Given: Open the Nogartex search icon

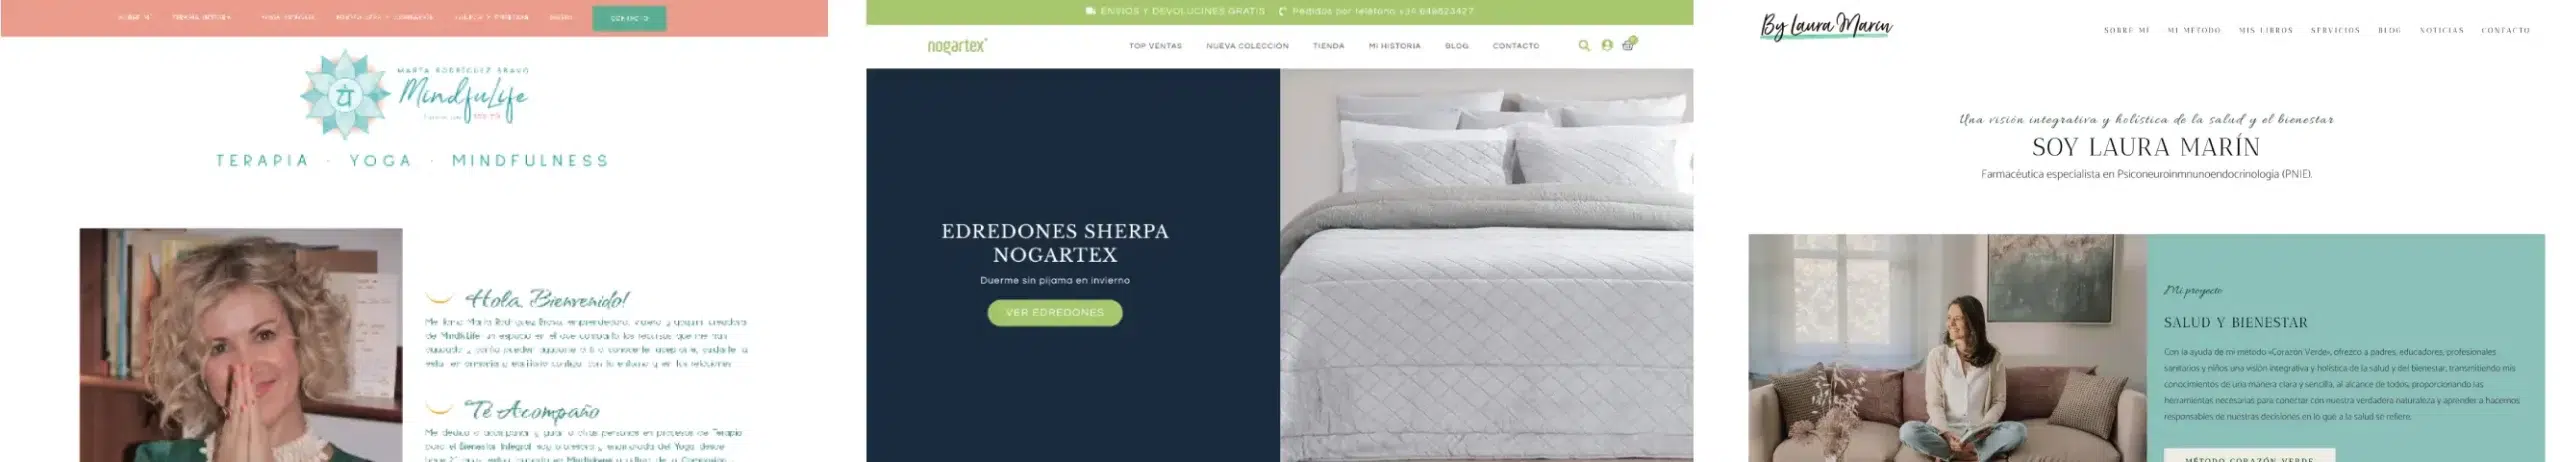Looking at the screenshot, I should pos(1583,45).
